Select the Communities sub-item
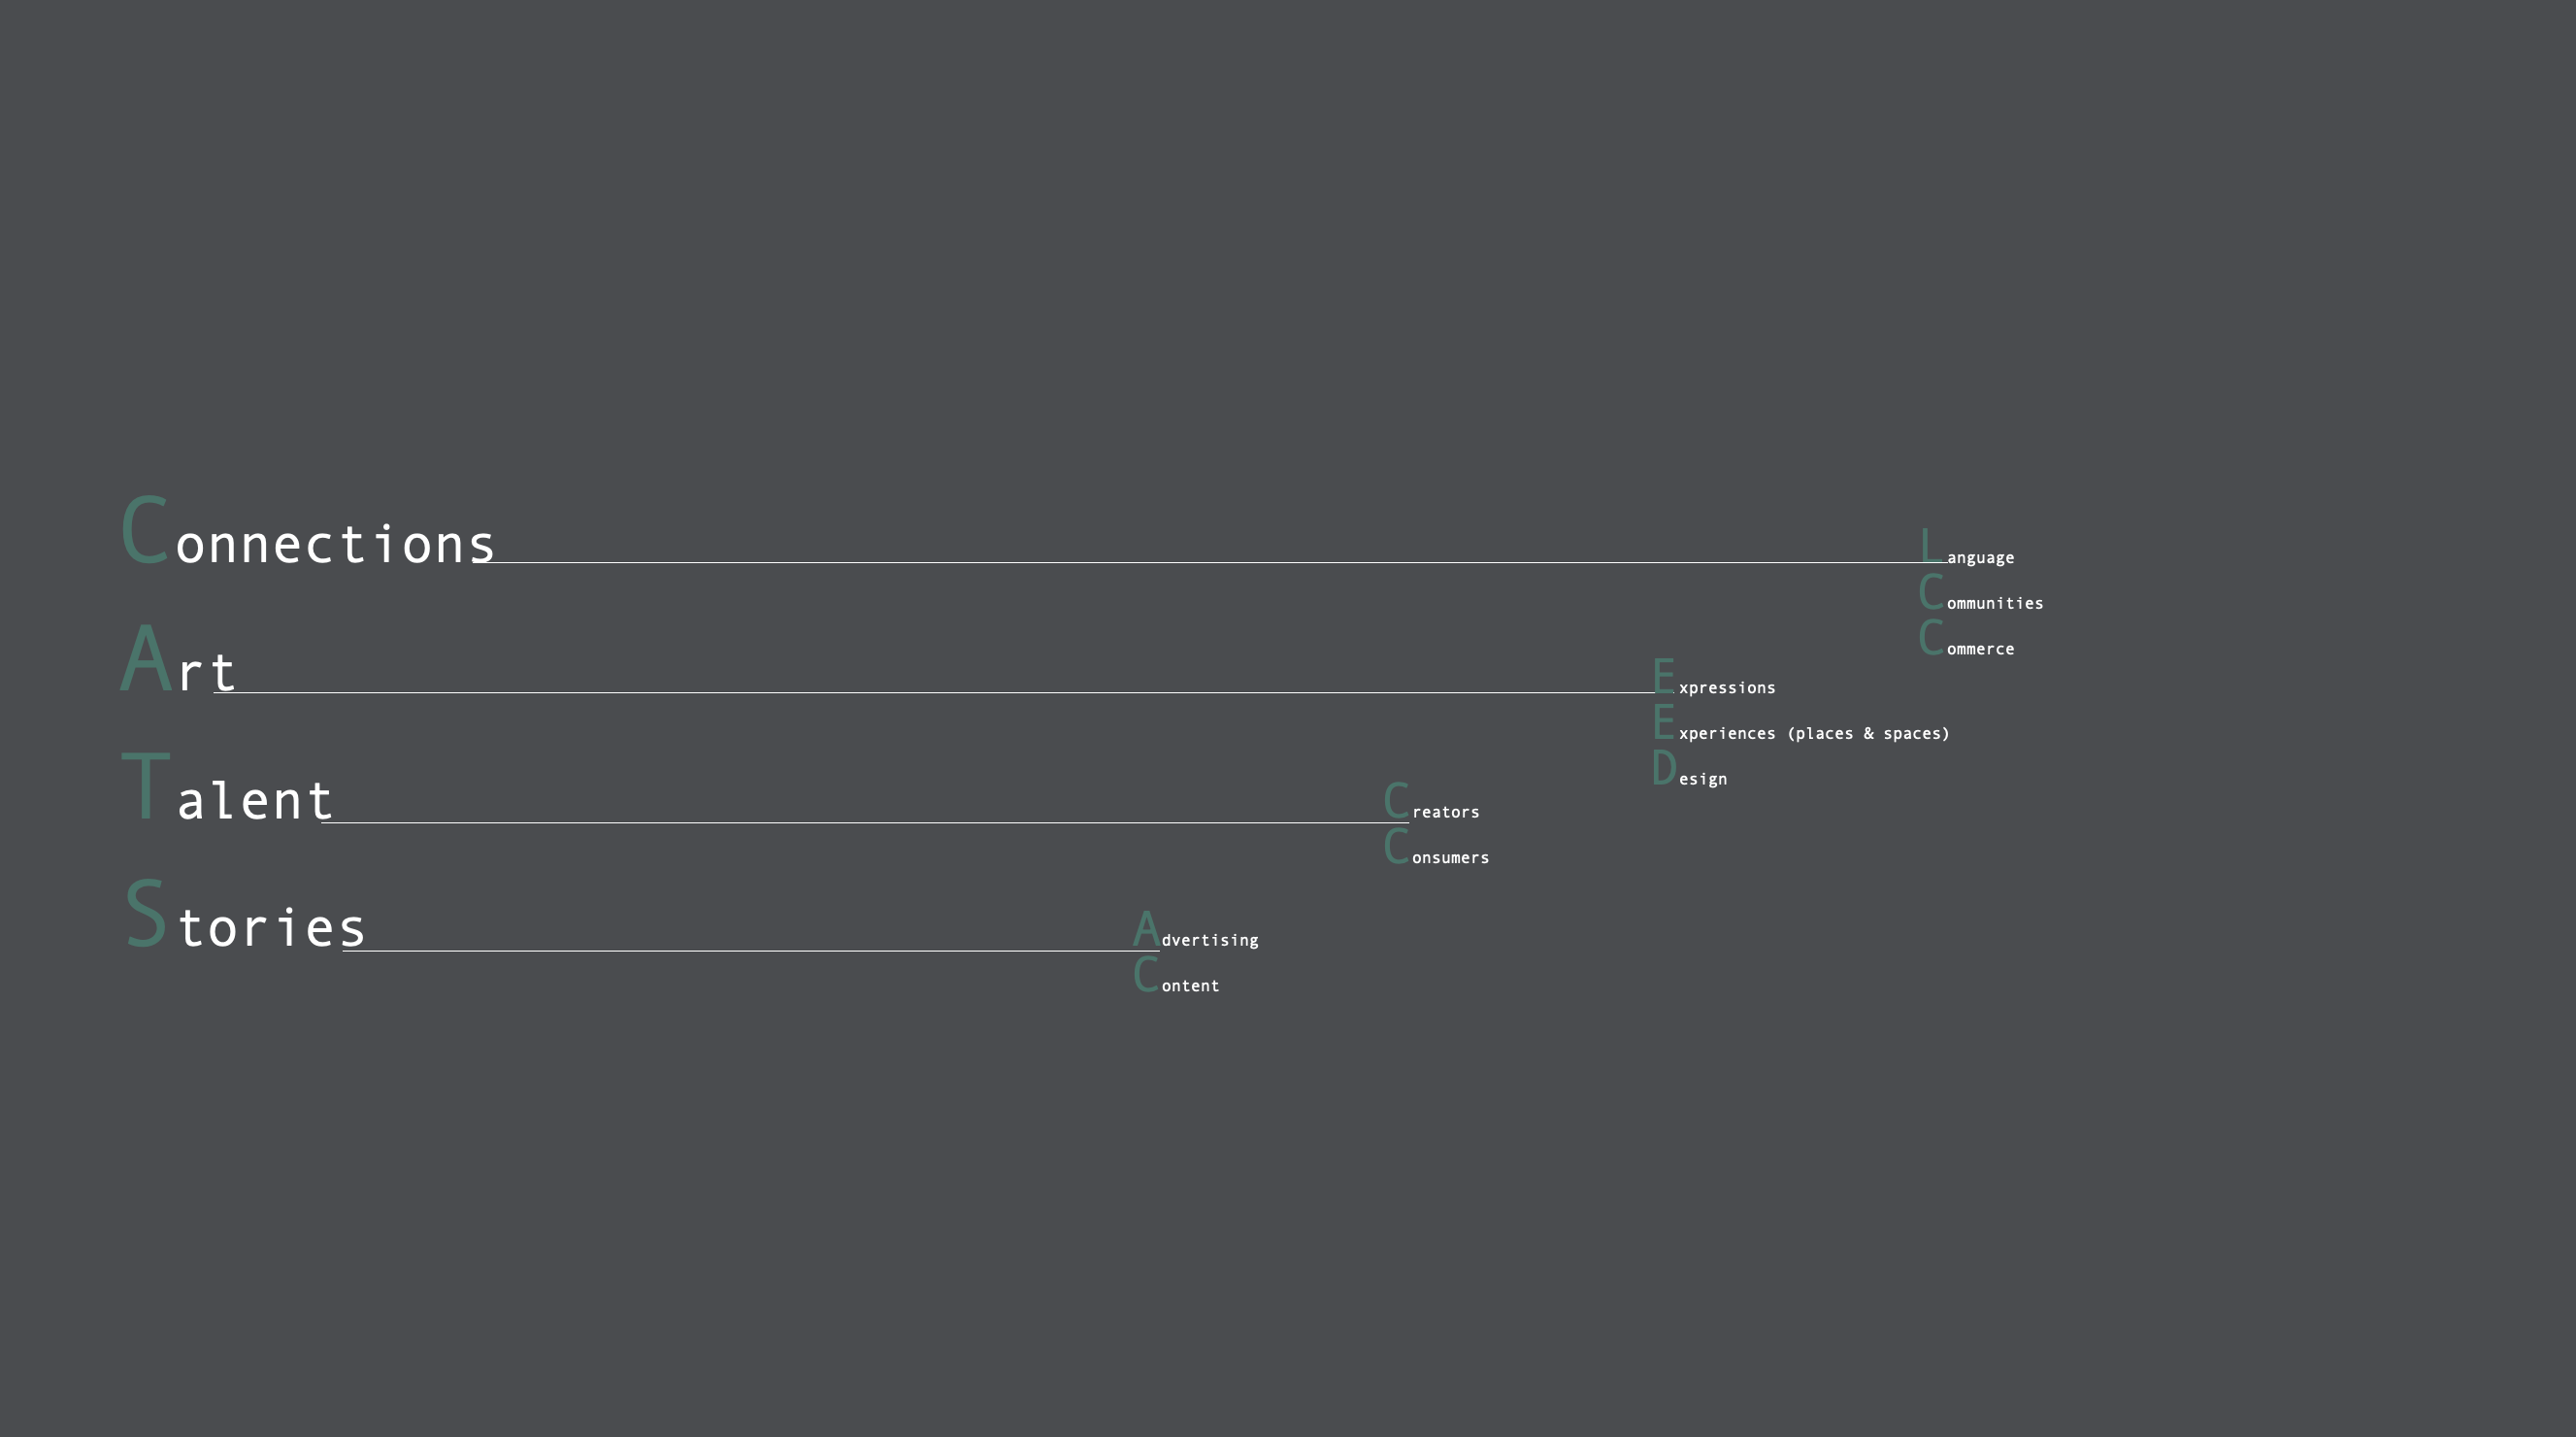2576x1437 pixels. (1981, 593)
